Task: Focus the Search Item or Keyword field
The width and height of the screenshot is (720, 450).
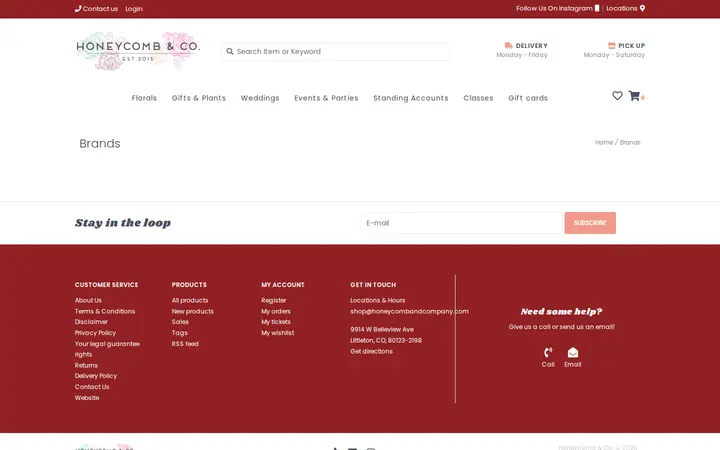Action: point(335,51)
